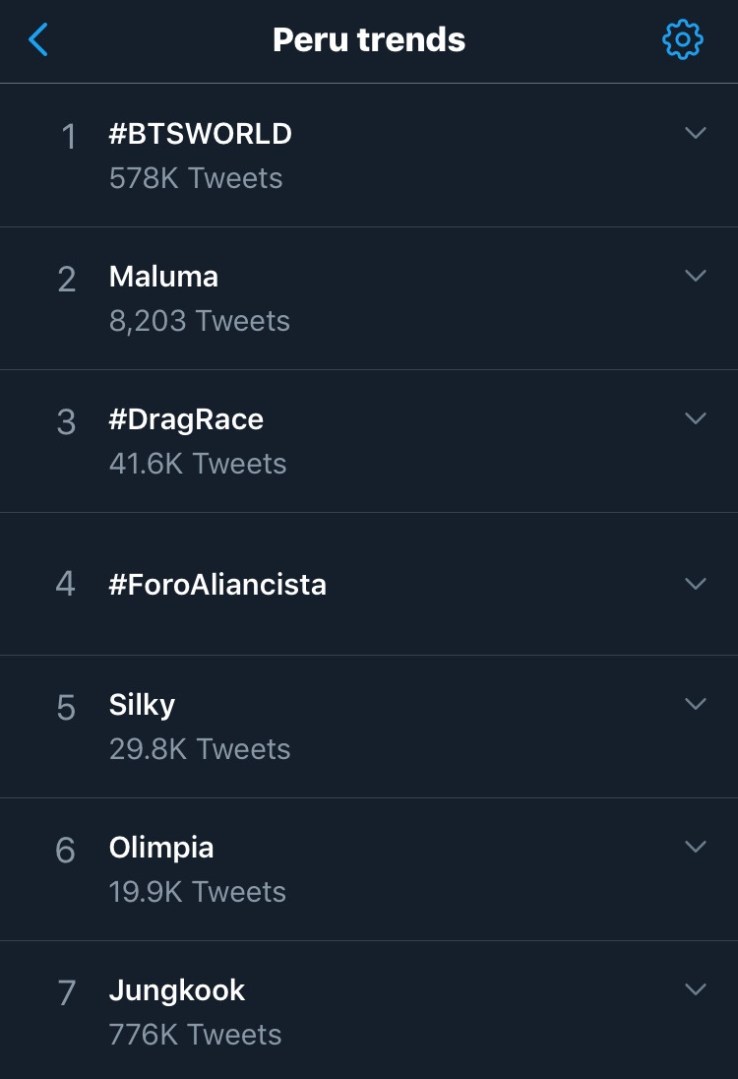Tap the 578K Tweets count

pyautogui.click(x=196, y=178)
